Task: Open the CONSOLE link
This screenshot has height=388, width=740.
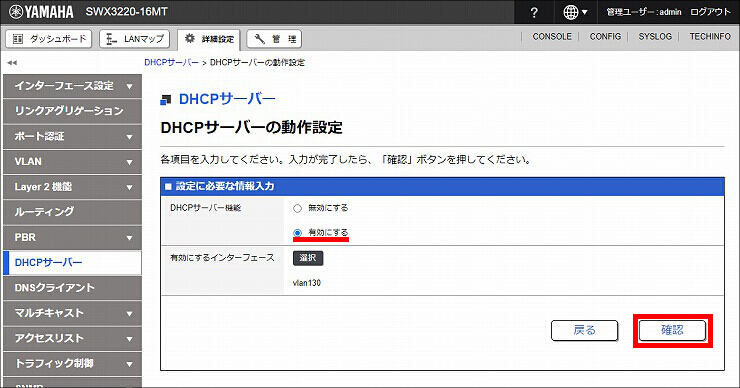Action: tap(552, 36)
